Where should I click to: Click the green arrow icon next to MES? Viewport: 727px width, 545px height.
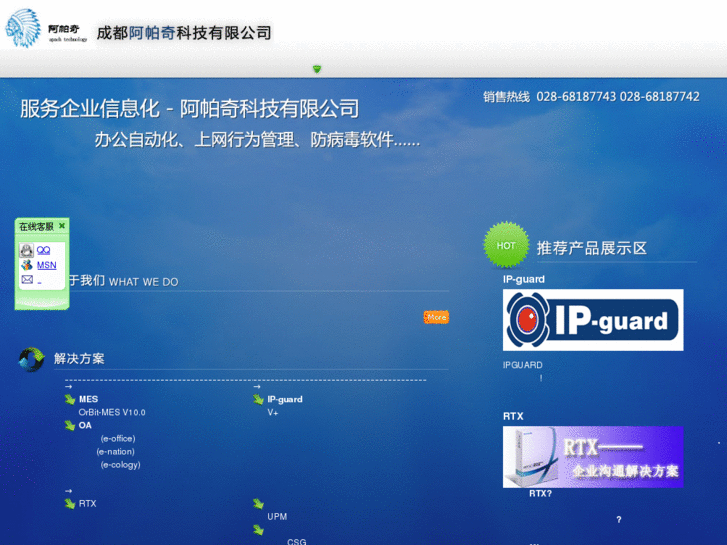70,399
